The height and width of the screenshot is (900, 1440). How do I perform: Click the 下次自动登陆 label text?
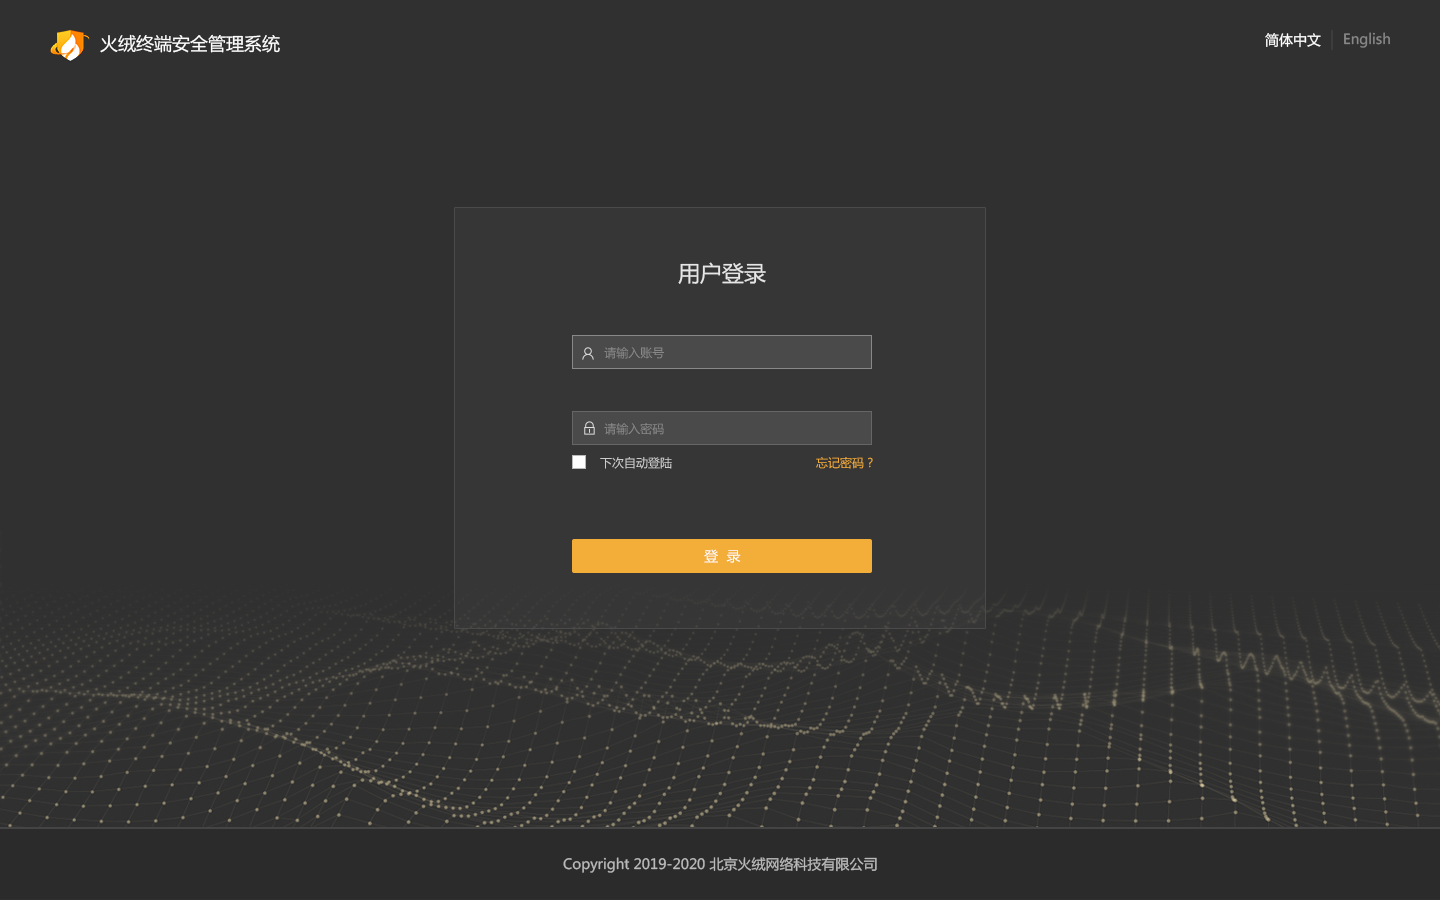636,463
